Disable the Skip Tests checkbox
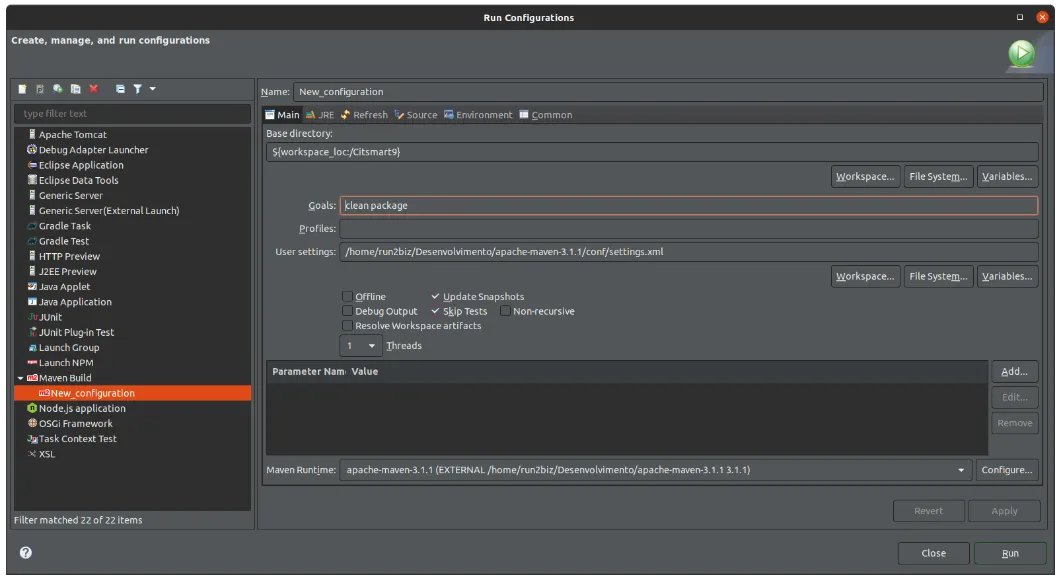 point(435,311)
